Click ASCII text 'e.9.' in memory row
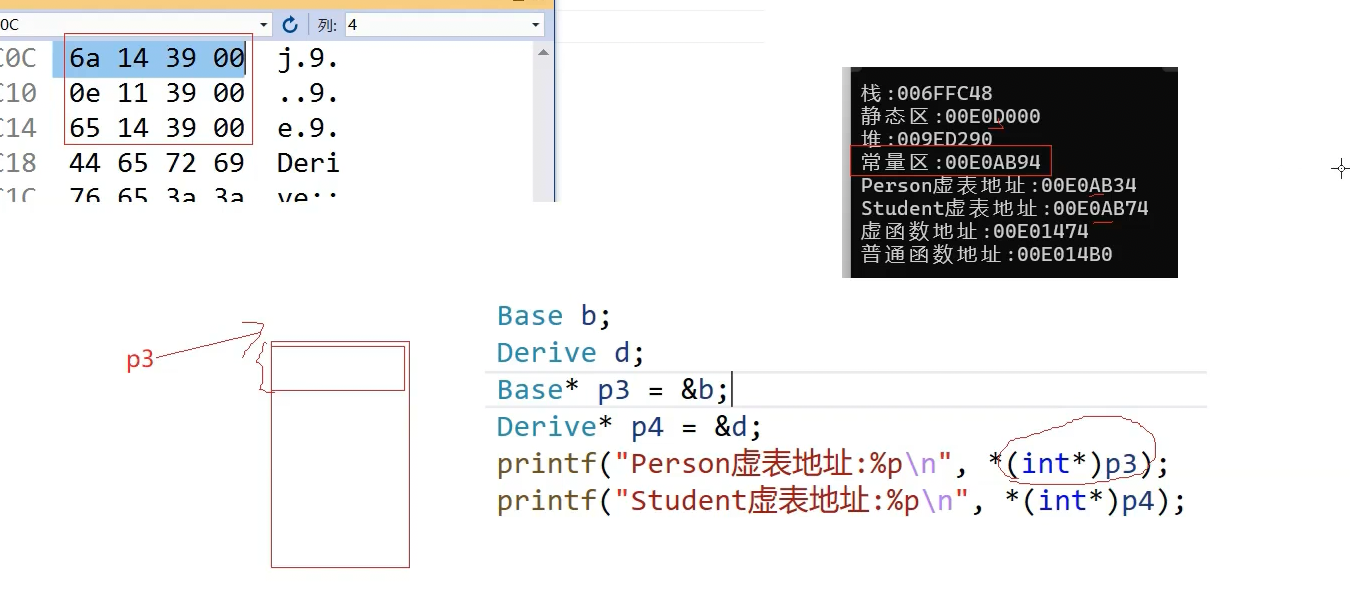Viewport: 1350px width, 605px height. pyautogui.click(x=308, y=128)
